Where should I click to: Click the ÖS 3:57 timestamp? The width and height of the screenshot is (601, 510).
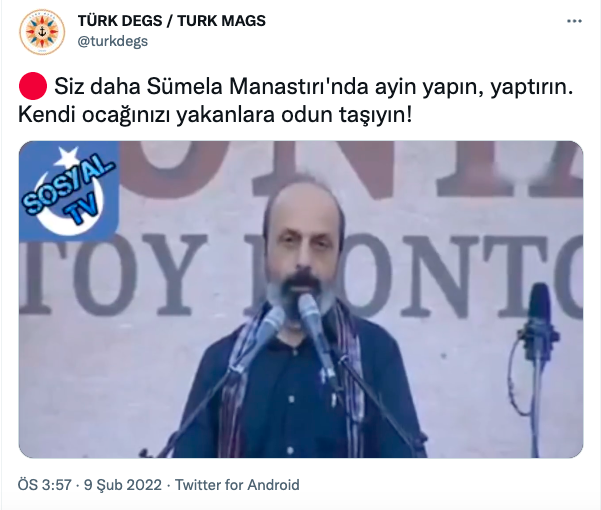pyautogui.click(x=44, y=485)
